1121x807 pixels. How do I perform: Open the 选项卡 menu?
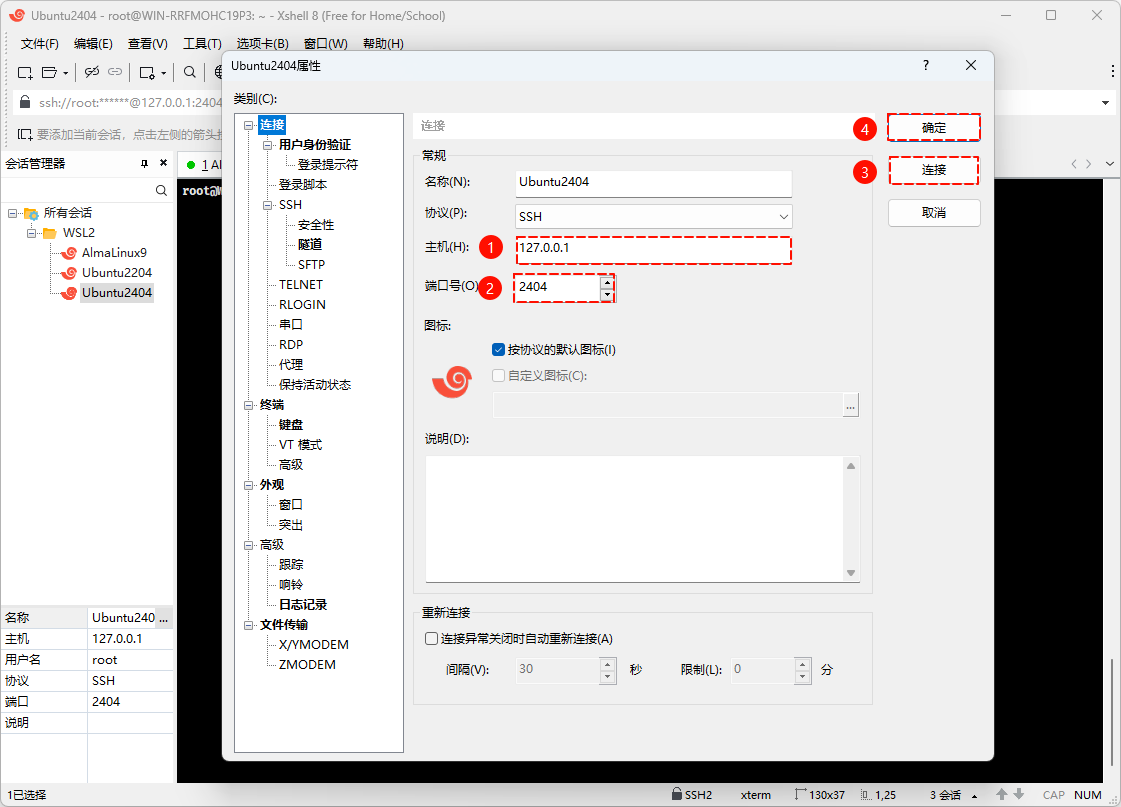coord(263,43)
